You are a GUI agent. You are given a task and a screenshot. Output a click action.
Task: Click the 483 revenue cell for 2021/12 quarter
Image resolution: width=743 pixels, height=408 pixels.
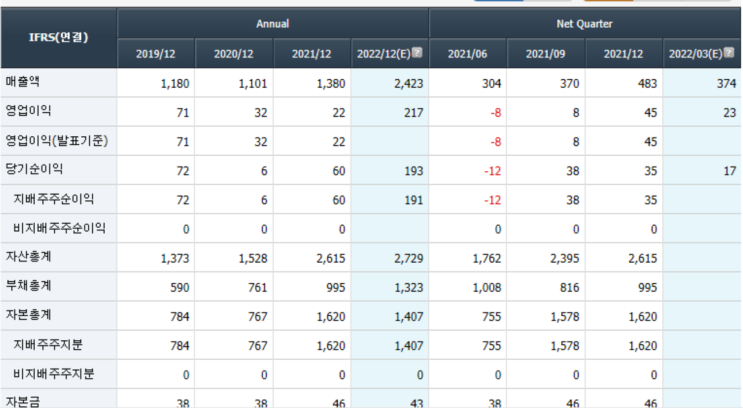[x=624, y=83]
